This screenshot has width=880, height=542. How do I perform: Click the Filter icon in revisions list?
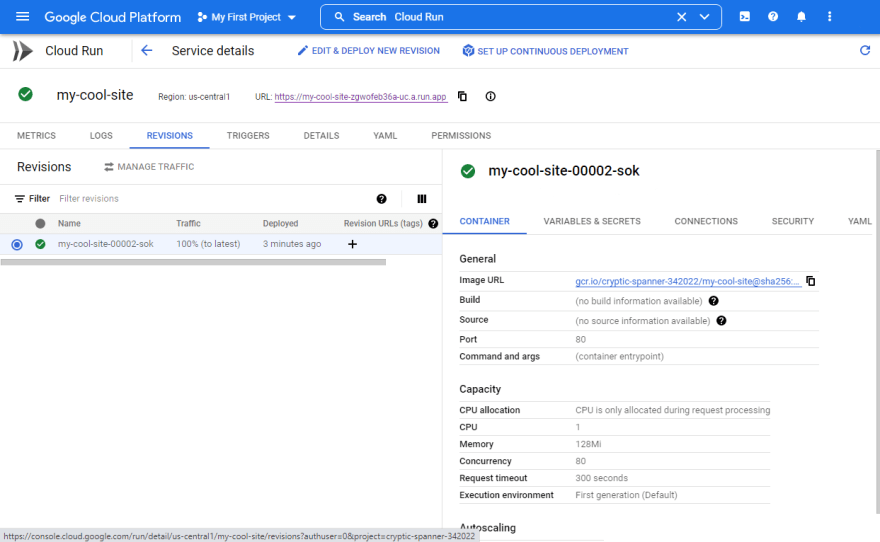point(20,199)
